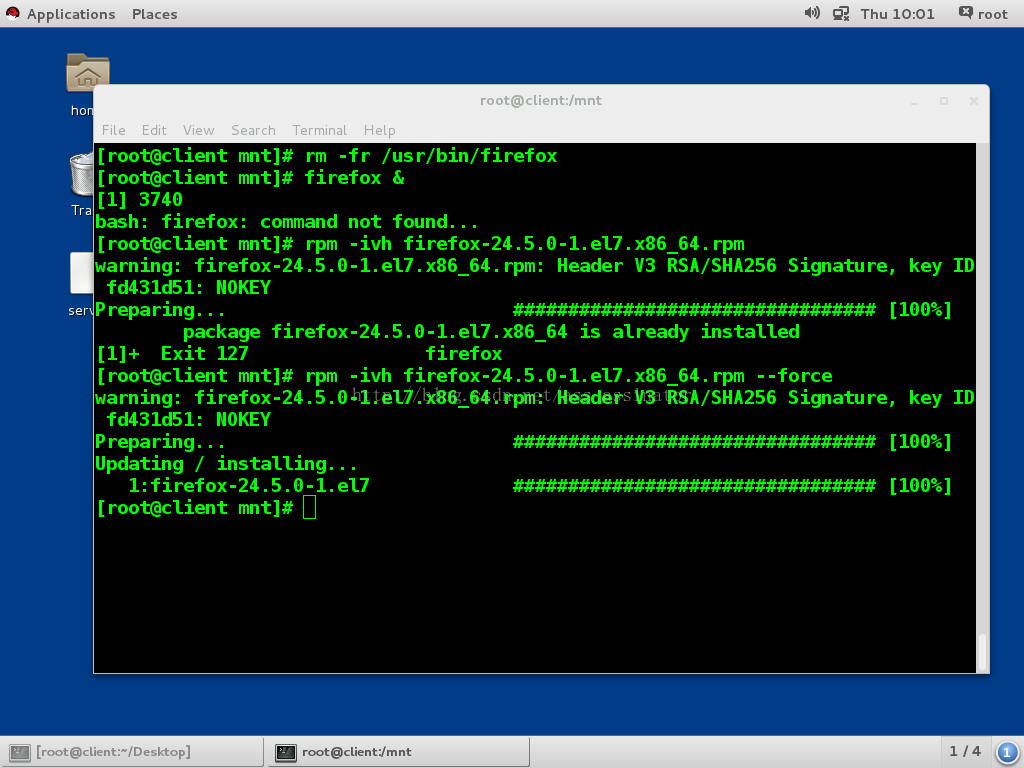Click the notification count badge icon
This screenshot has width=1024, height=768.
1006,752
